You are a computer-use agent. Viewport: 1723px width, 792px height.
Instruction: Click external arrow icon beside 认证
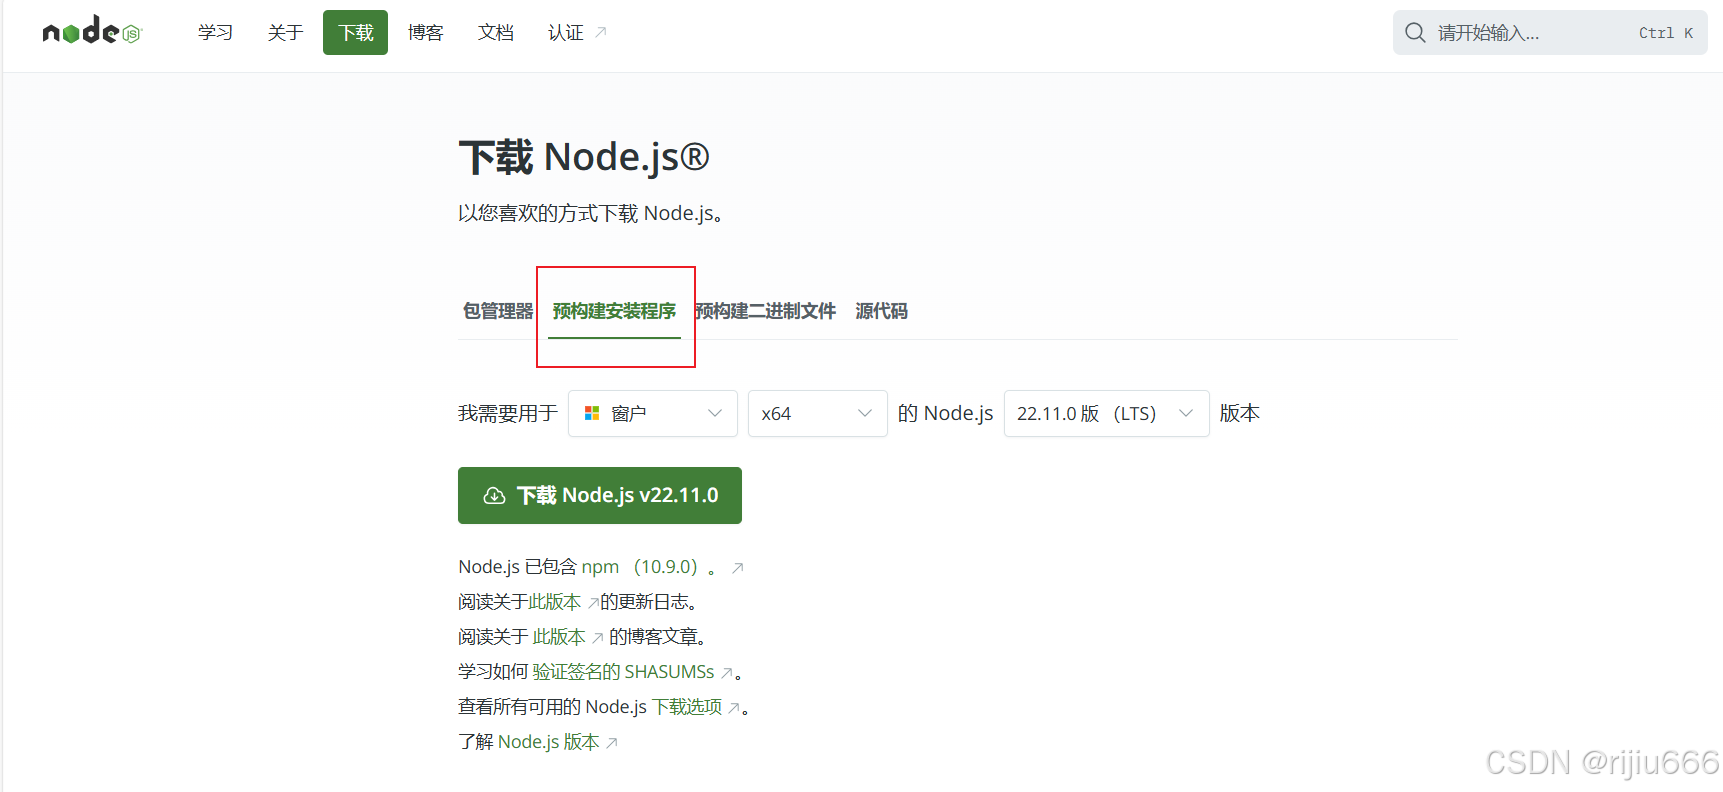pos(601,33)
